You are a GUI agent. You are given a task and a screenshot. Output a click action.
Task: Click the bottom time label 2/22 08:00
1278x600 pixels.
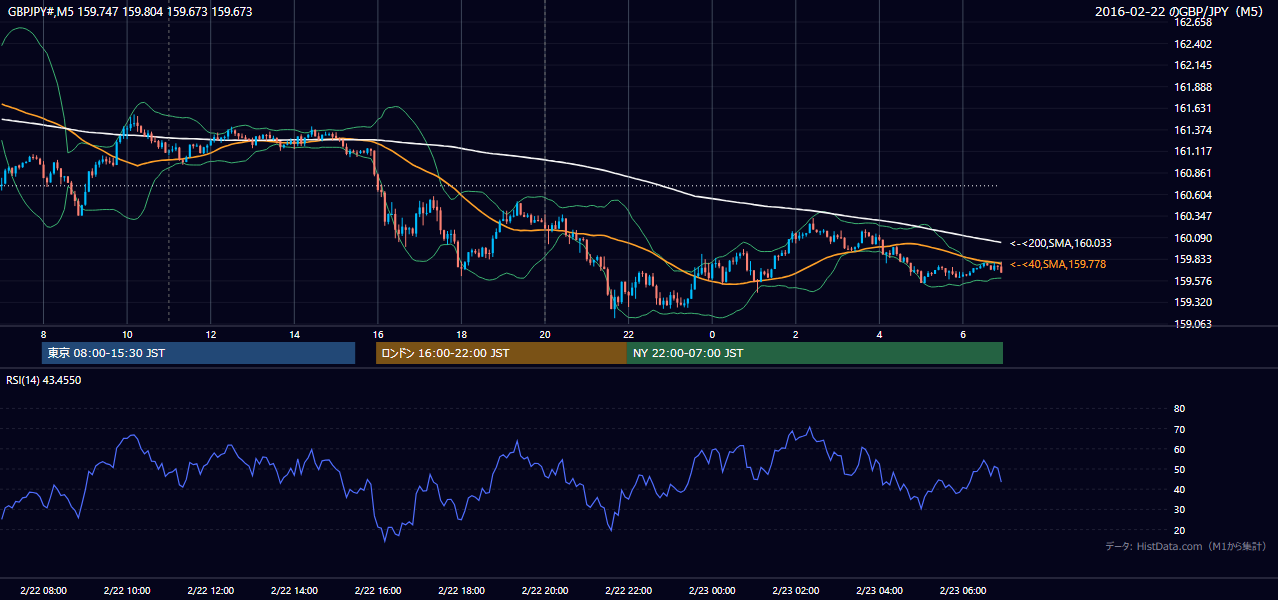[x=43, y=591]
